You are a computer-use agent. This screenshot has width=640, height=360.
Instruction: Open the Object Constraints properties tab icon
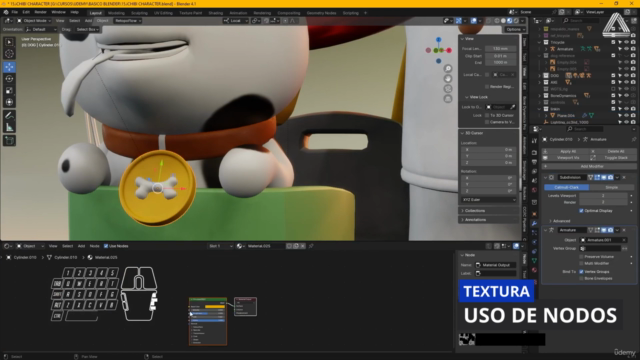[534, 251]
